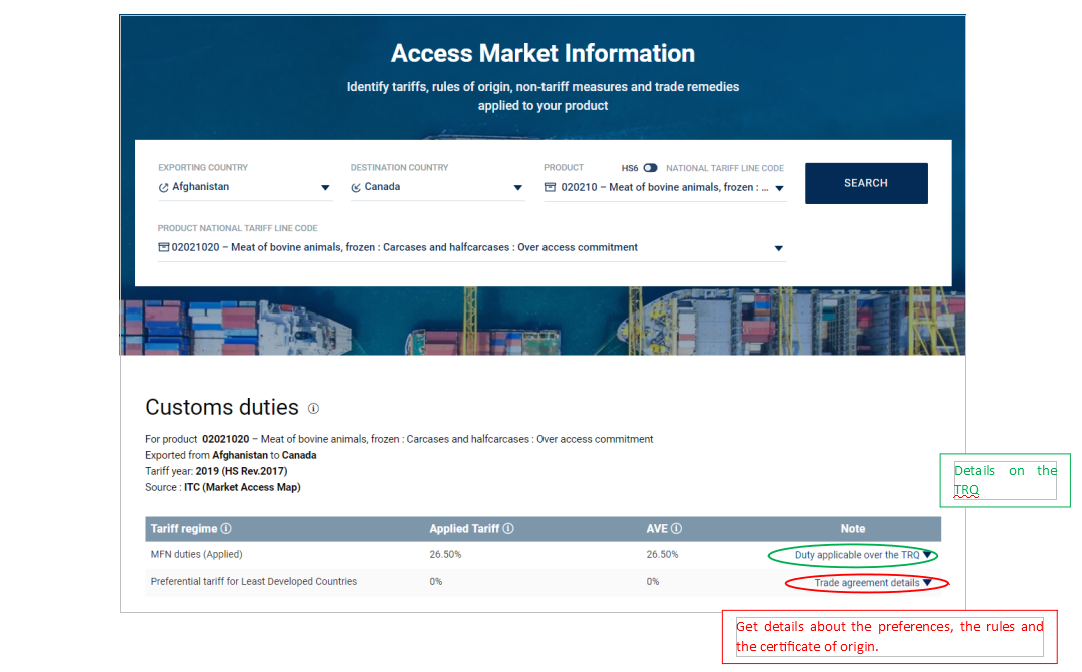
Task: Click the box icon beside code 02021020
Action: click(x=164, y=247)
